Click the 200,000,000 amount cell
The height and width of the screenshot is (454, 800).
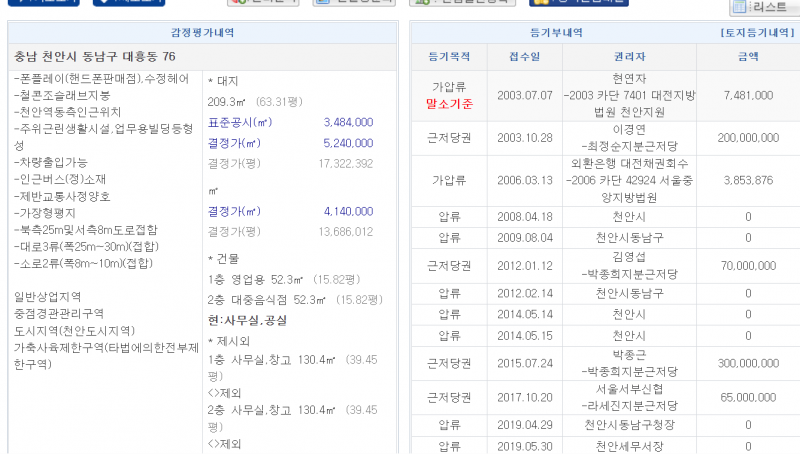point(747,136)
